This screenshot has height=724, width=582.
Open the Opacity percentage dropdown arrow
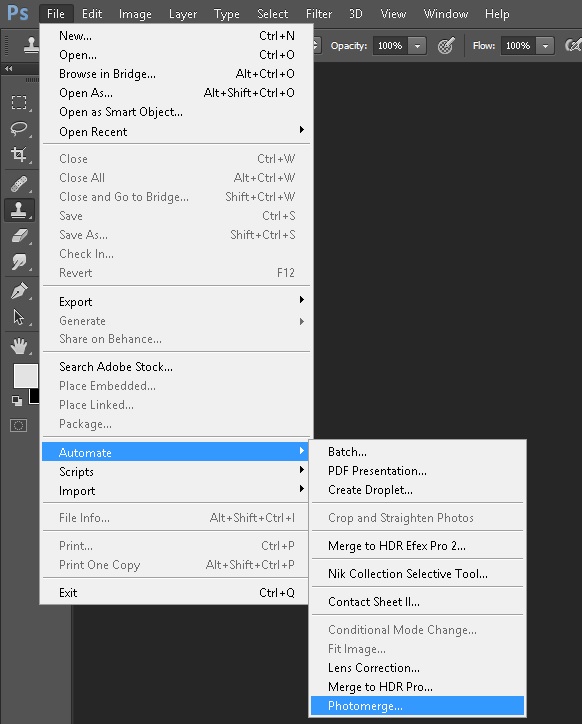(x=417, y=46)
